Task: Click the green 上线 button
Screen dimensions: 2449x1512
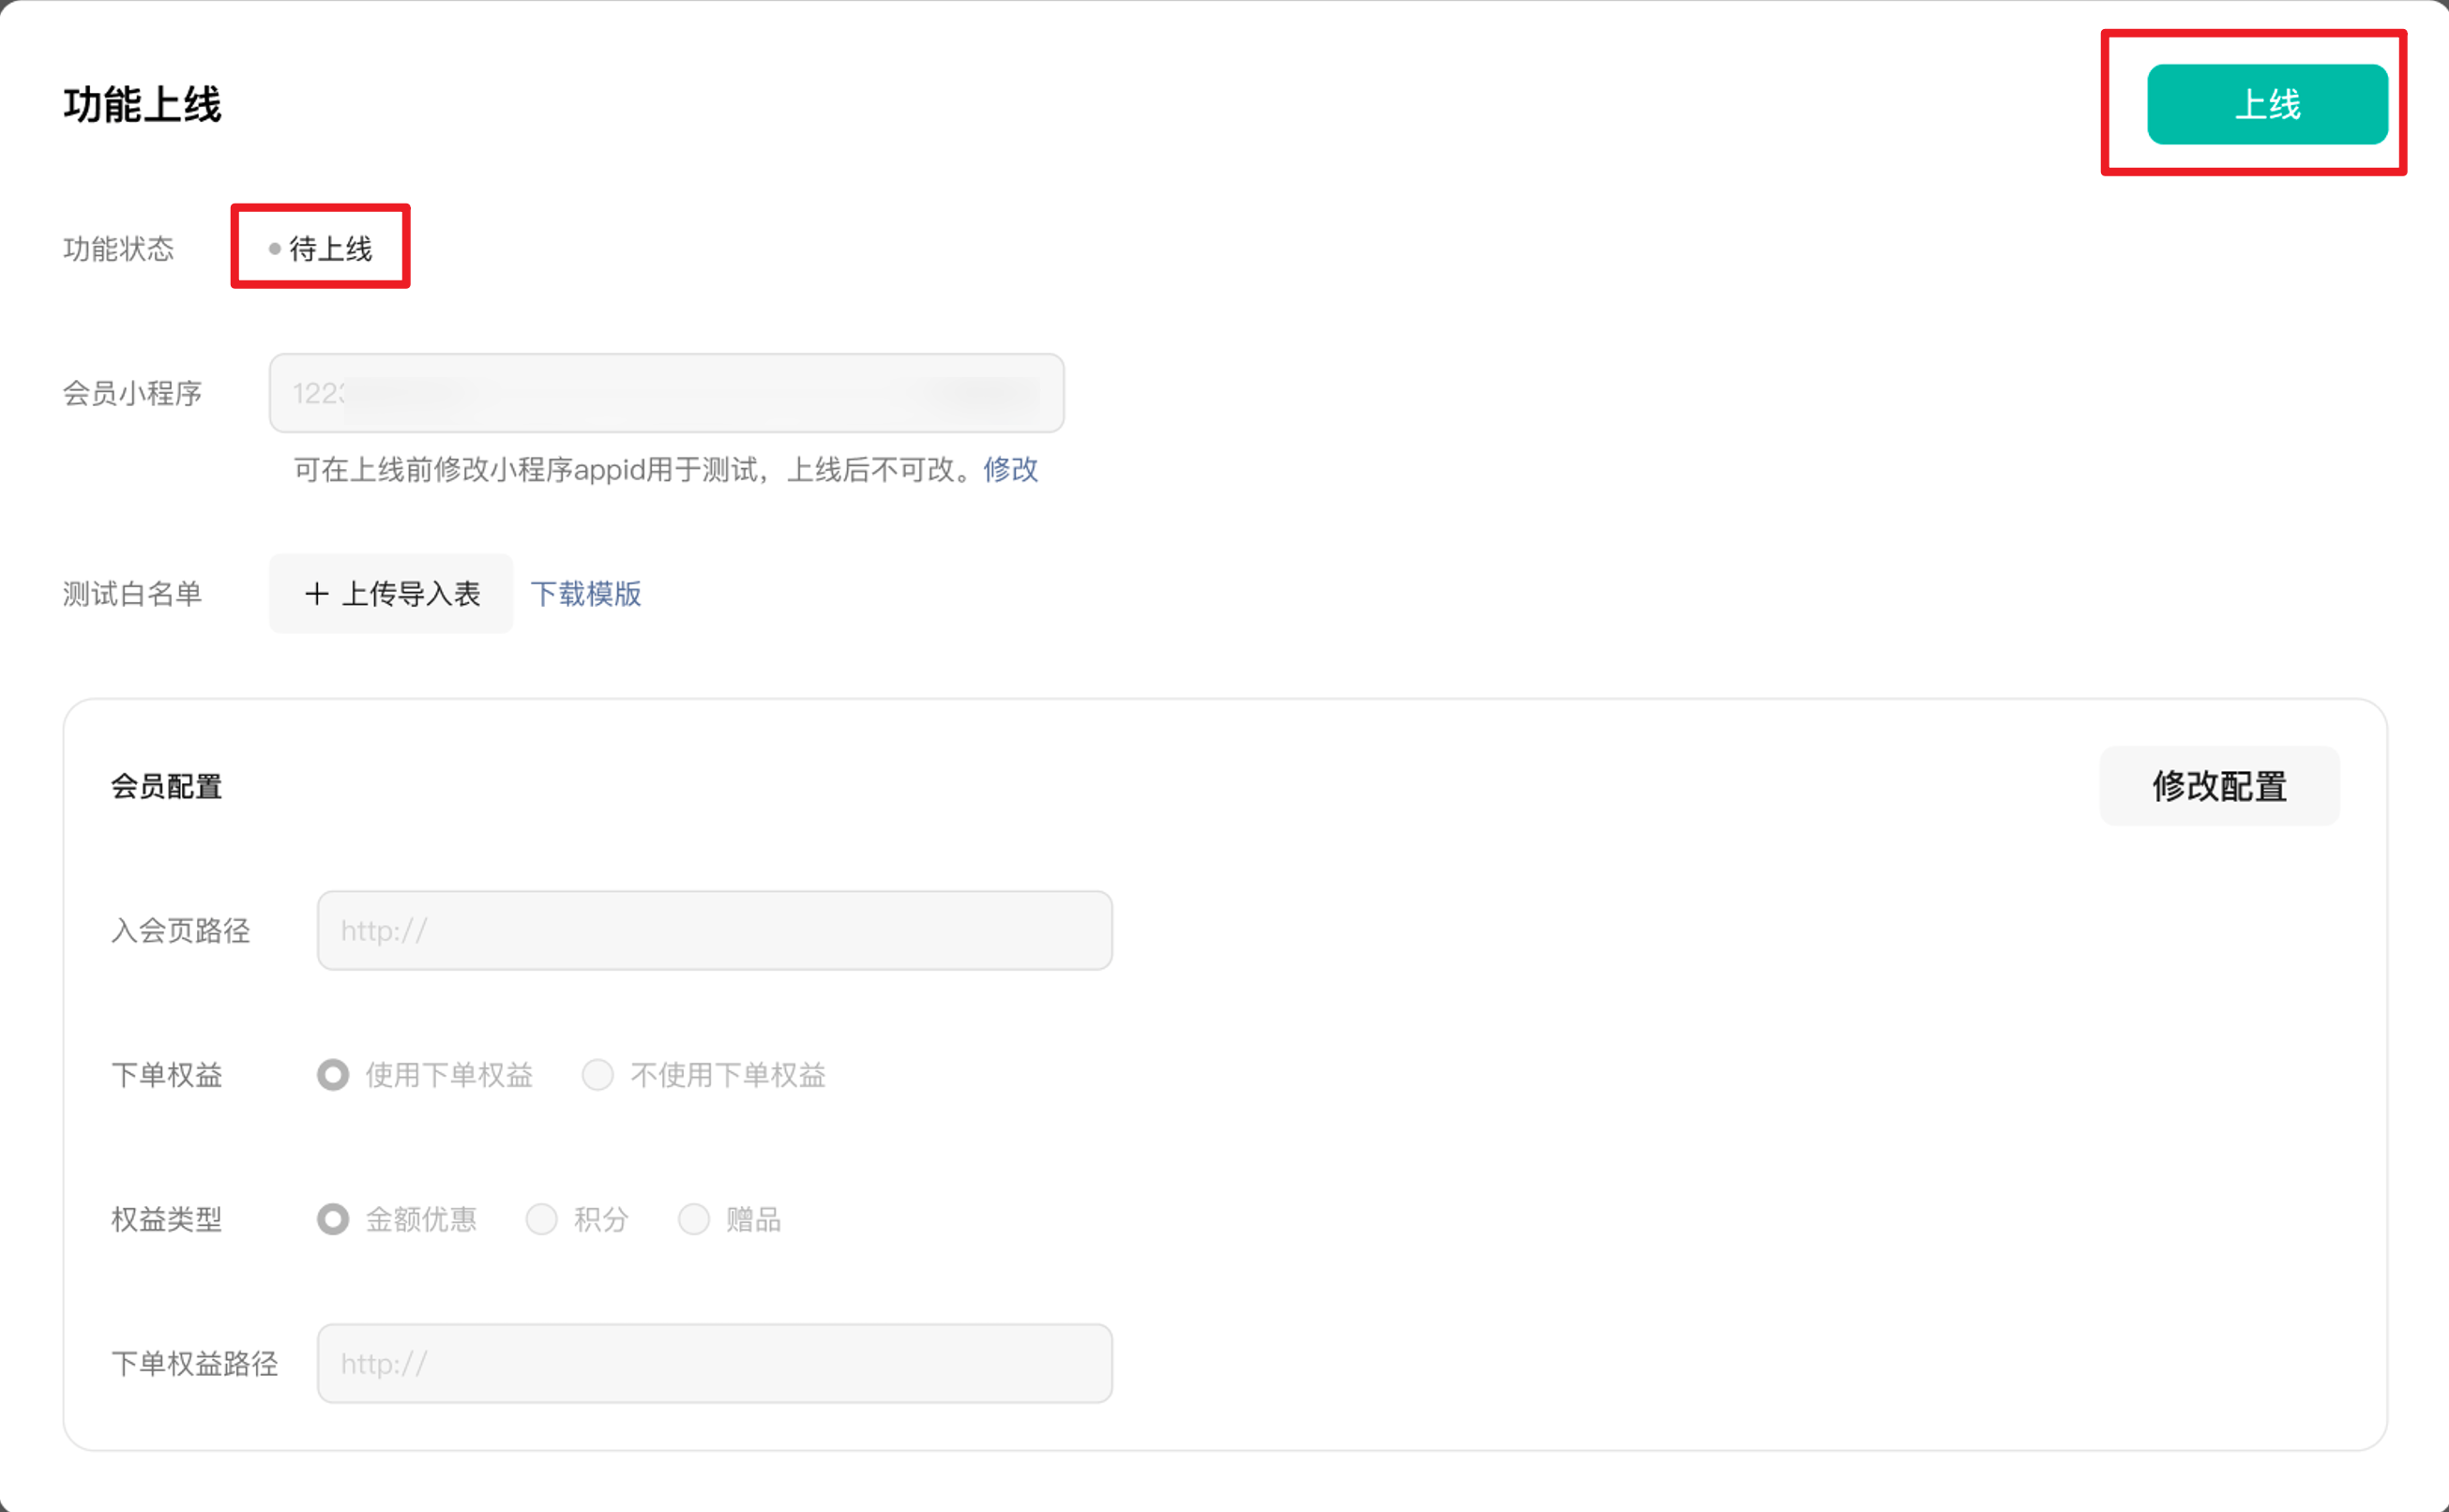Action: [2267, 104]
